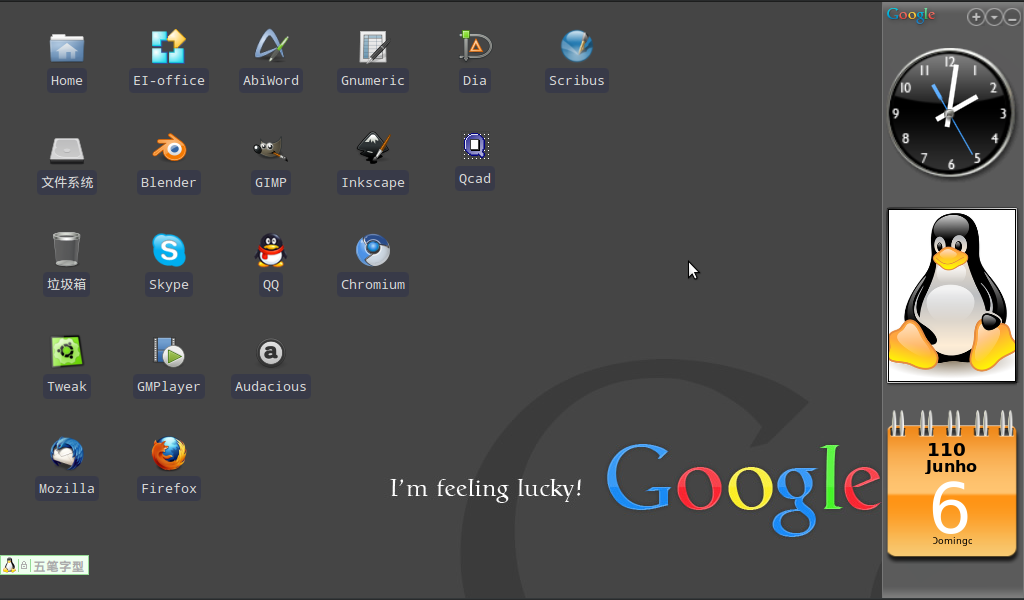Select the Mozilla Thunderbird icon
Viewport: 1024px width, 600px height.
67,454
